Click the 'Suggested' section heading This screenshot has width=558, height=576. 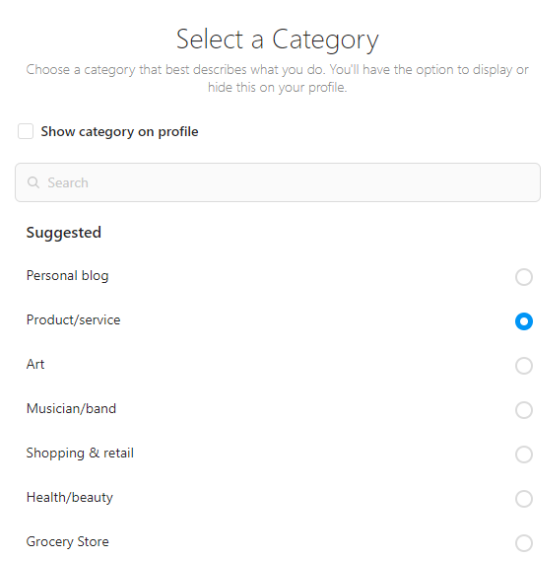pos(64,233)
